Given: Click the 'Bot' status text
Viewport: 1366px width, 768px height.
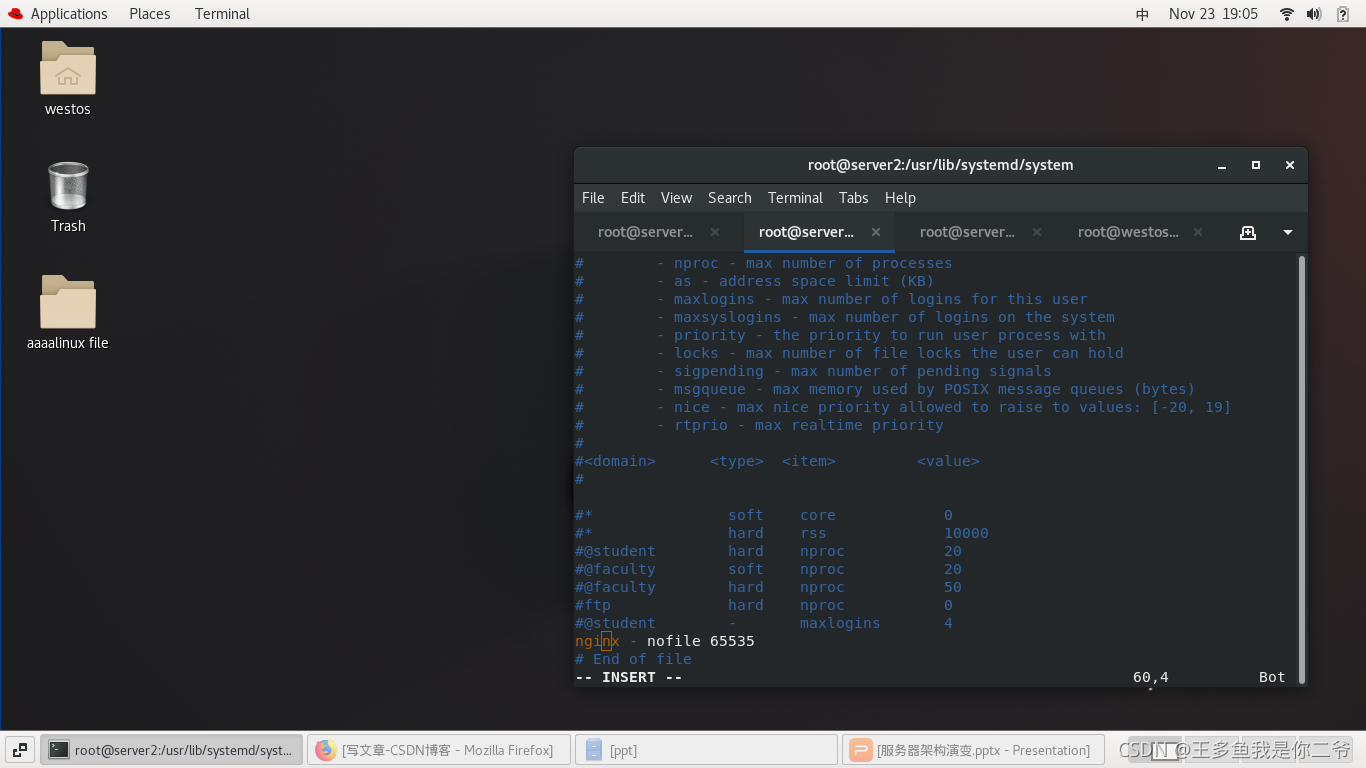Looking at the screenshot, I should [1272, 677].
